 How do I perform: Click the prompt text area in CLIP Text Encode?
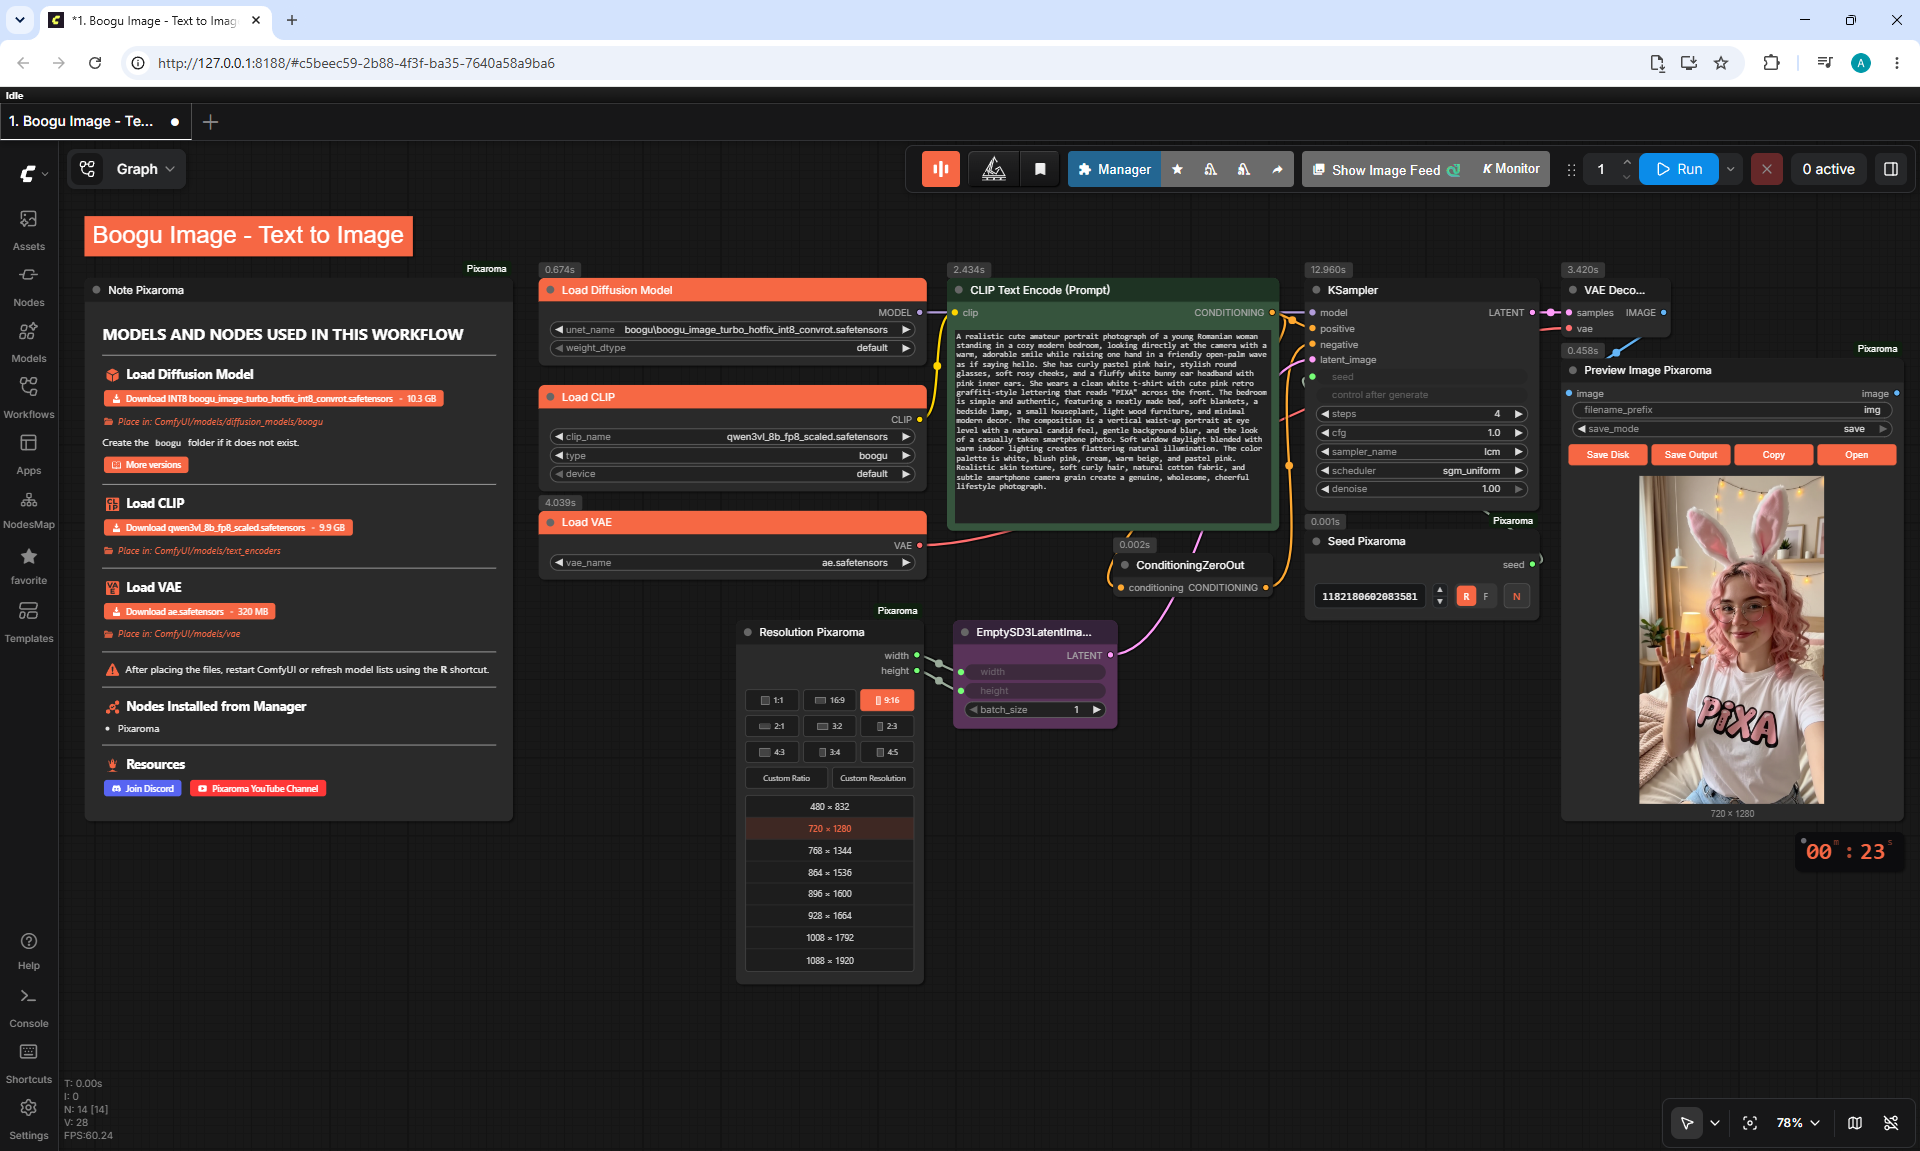pyautogui.click(x=1112, y=425)
